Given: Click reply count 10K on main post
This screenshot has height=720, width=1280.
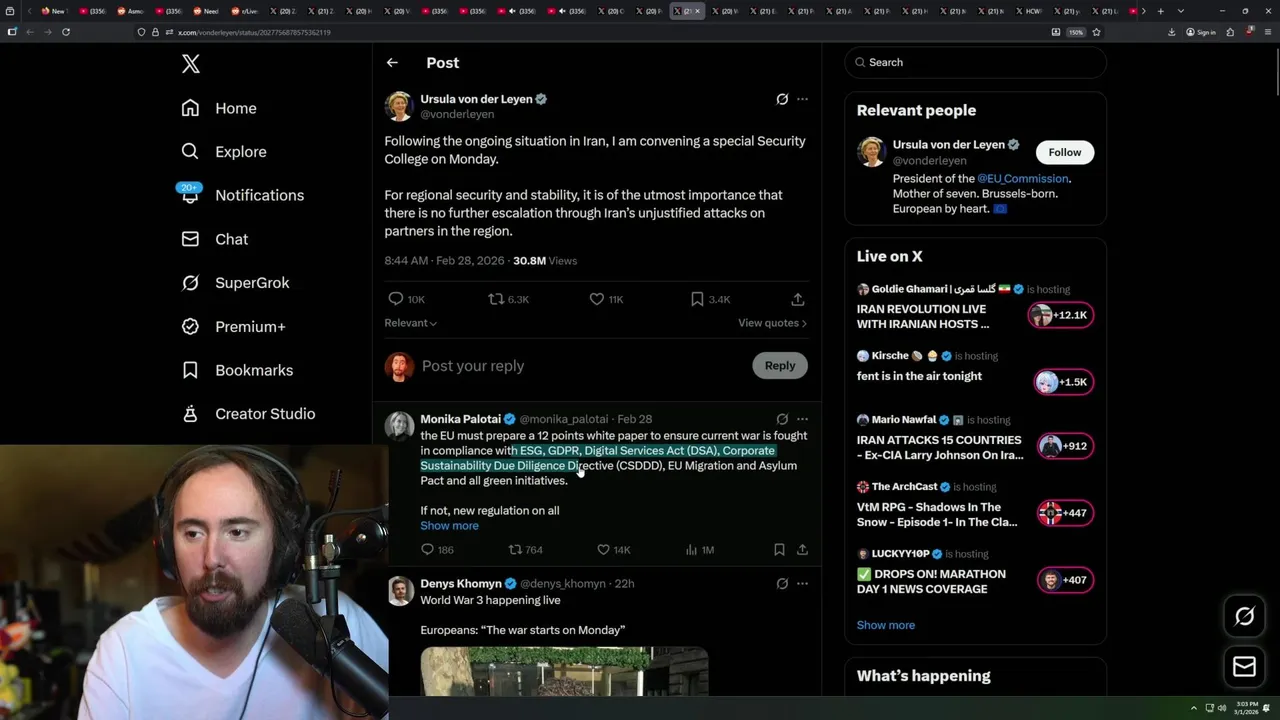Looking at the screenshot, I should 406,299.
